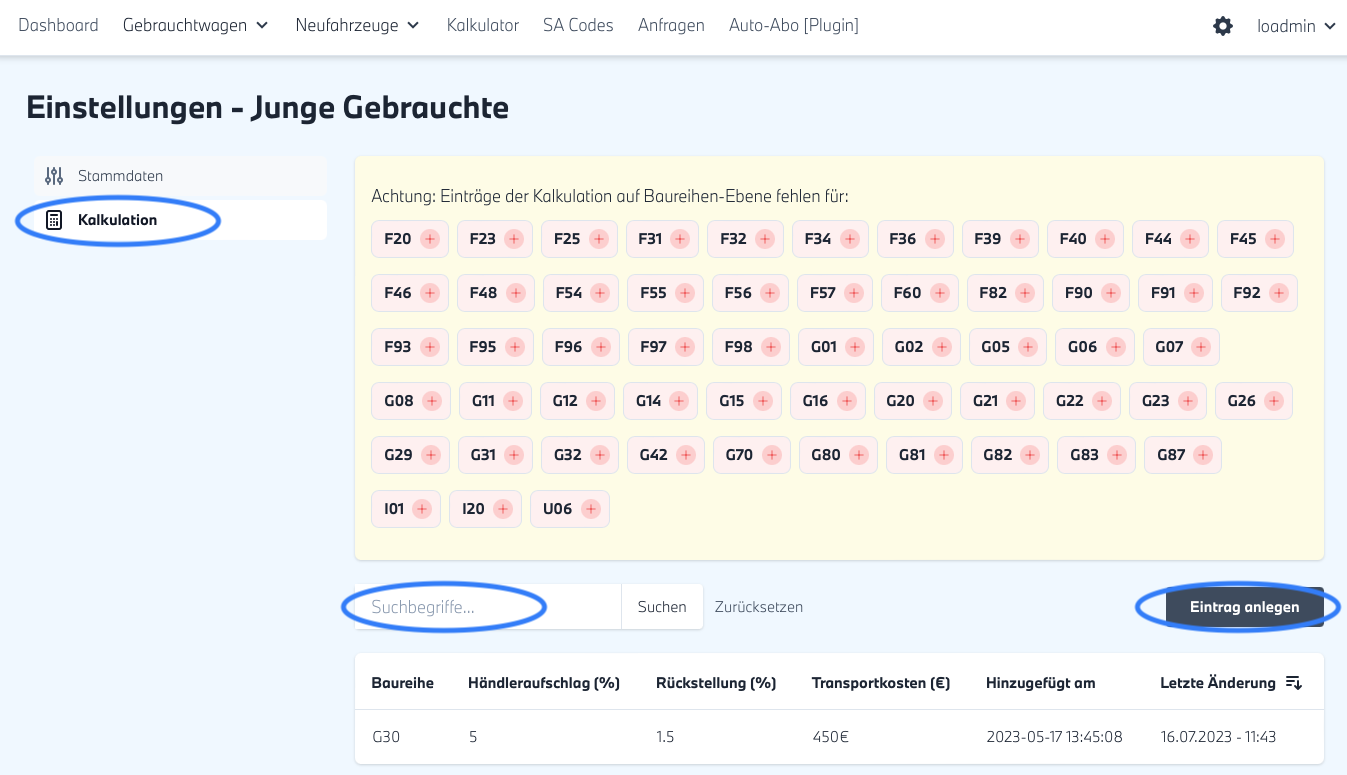
Task: Open the settings gear icon
Action: pos(1222,26)
